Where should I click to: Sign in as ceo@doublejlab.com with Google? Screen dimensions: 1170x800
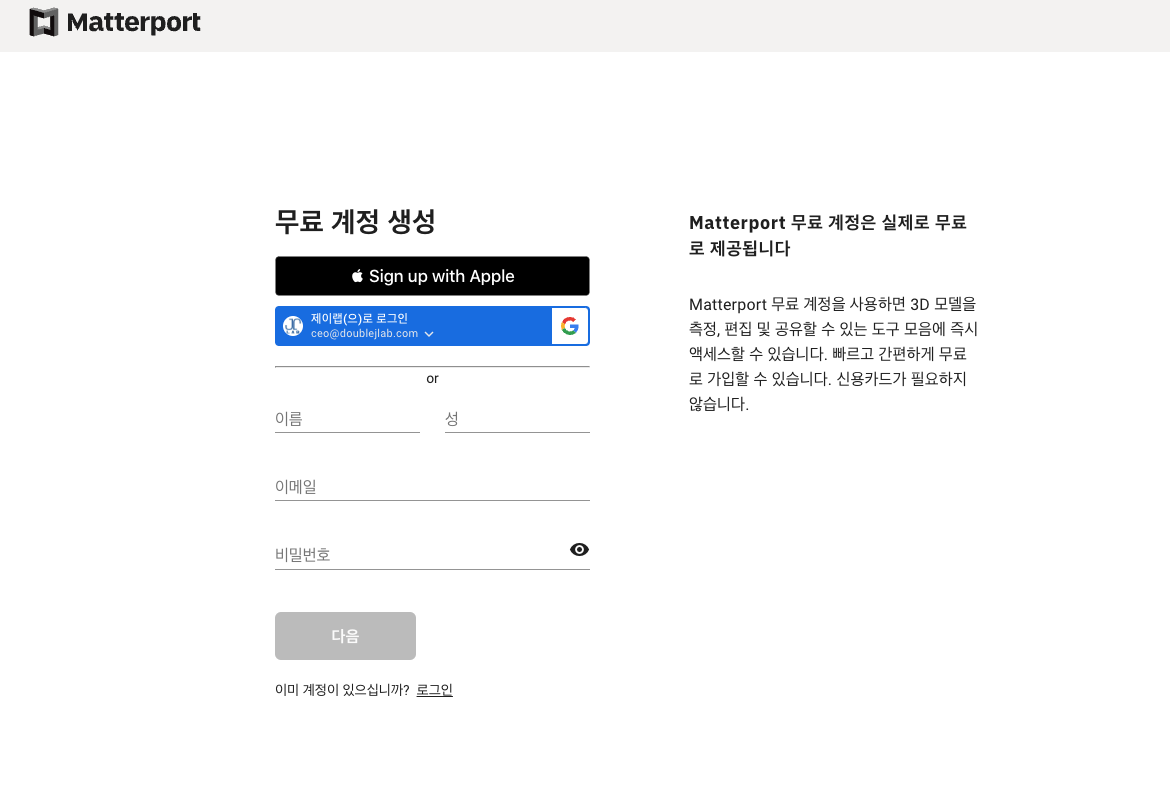tap(432, 326)
